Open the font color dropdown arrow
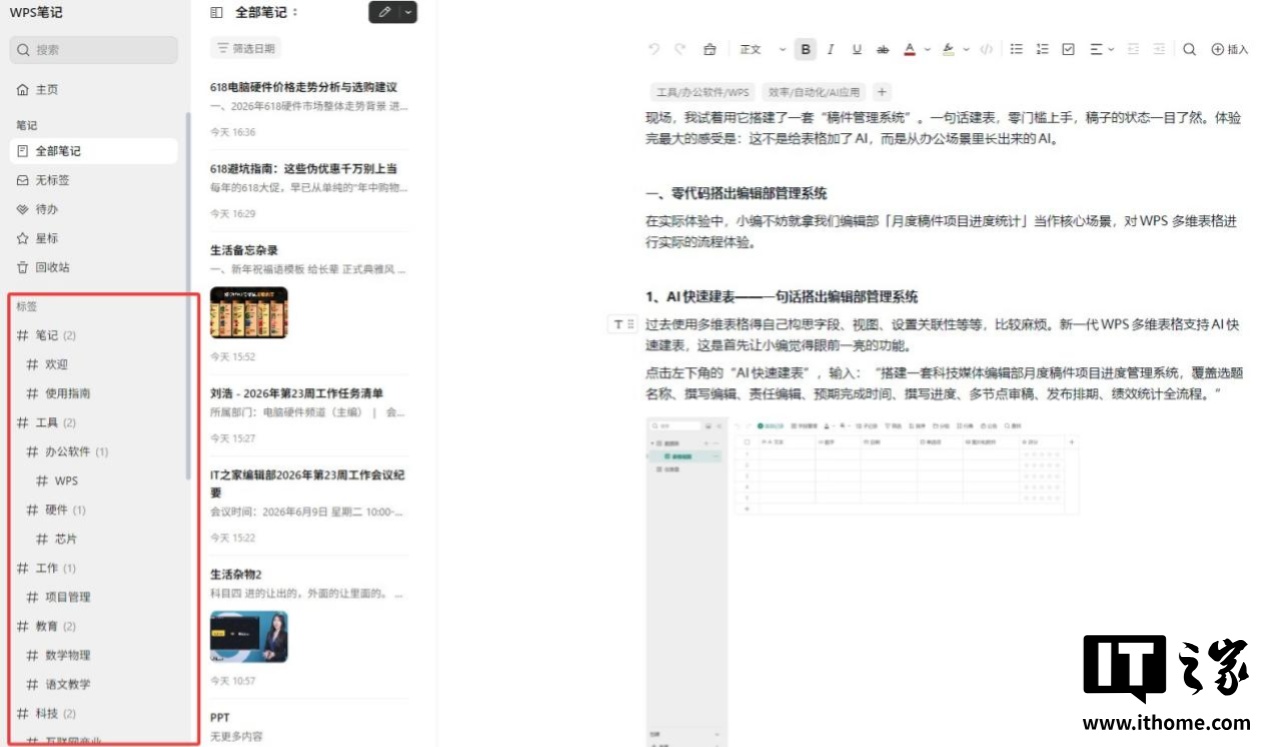This screenshot has height=747, width=1268. (x=927, y=49)
